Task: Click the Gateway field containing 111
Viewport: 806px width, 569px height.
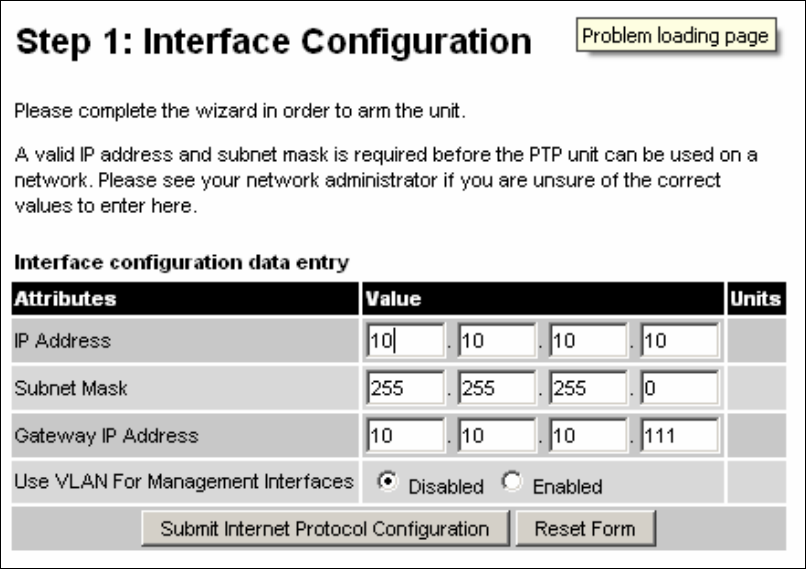Action: point(679,436)
